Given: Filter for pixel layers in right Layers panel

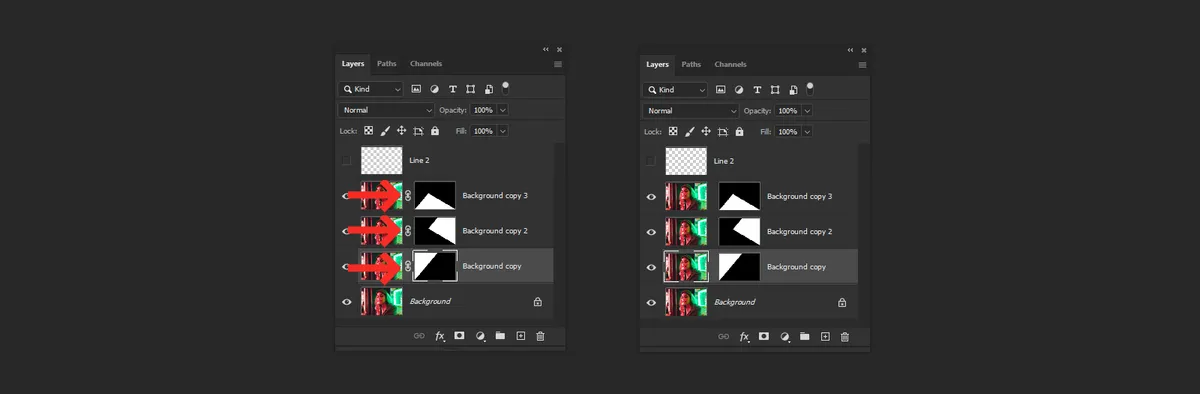Looking at the screenshot, I should click(721, 89).
